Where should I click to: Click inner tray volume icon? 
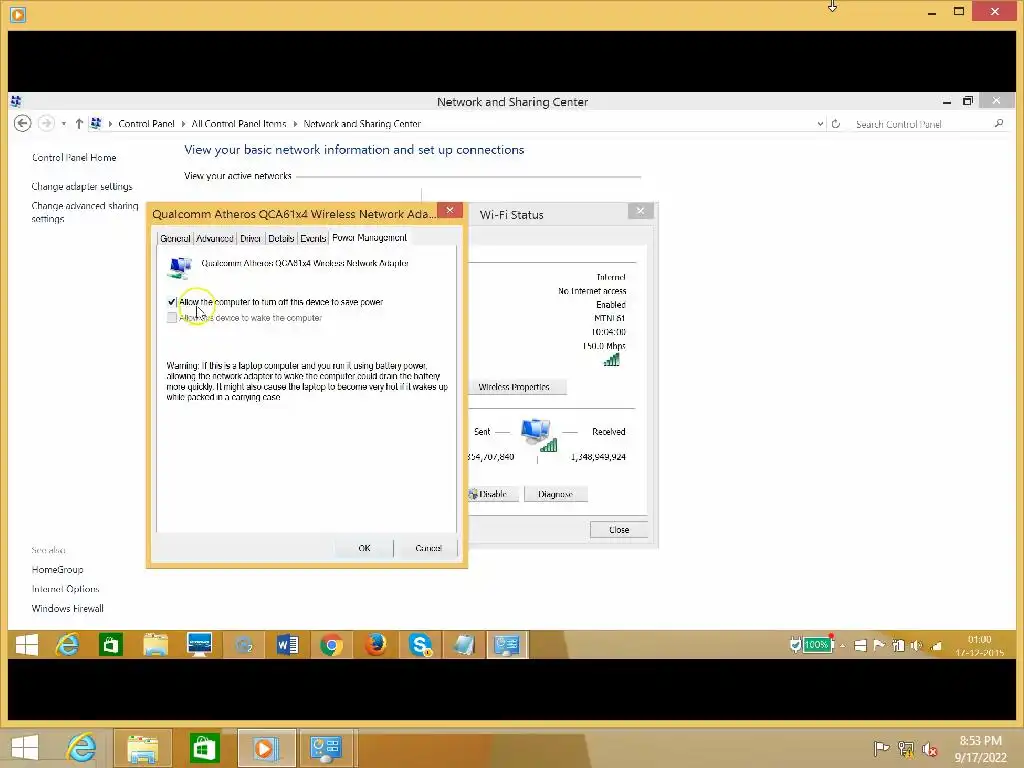(916, 646)
